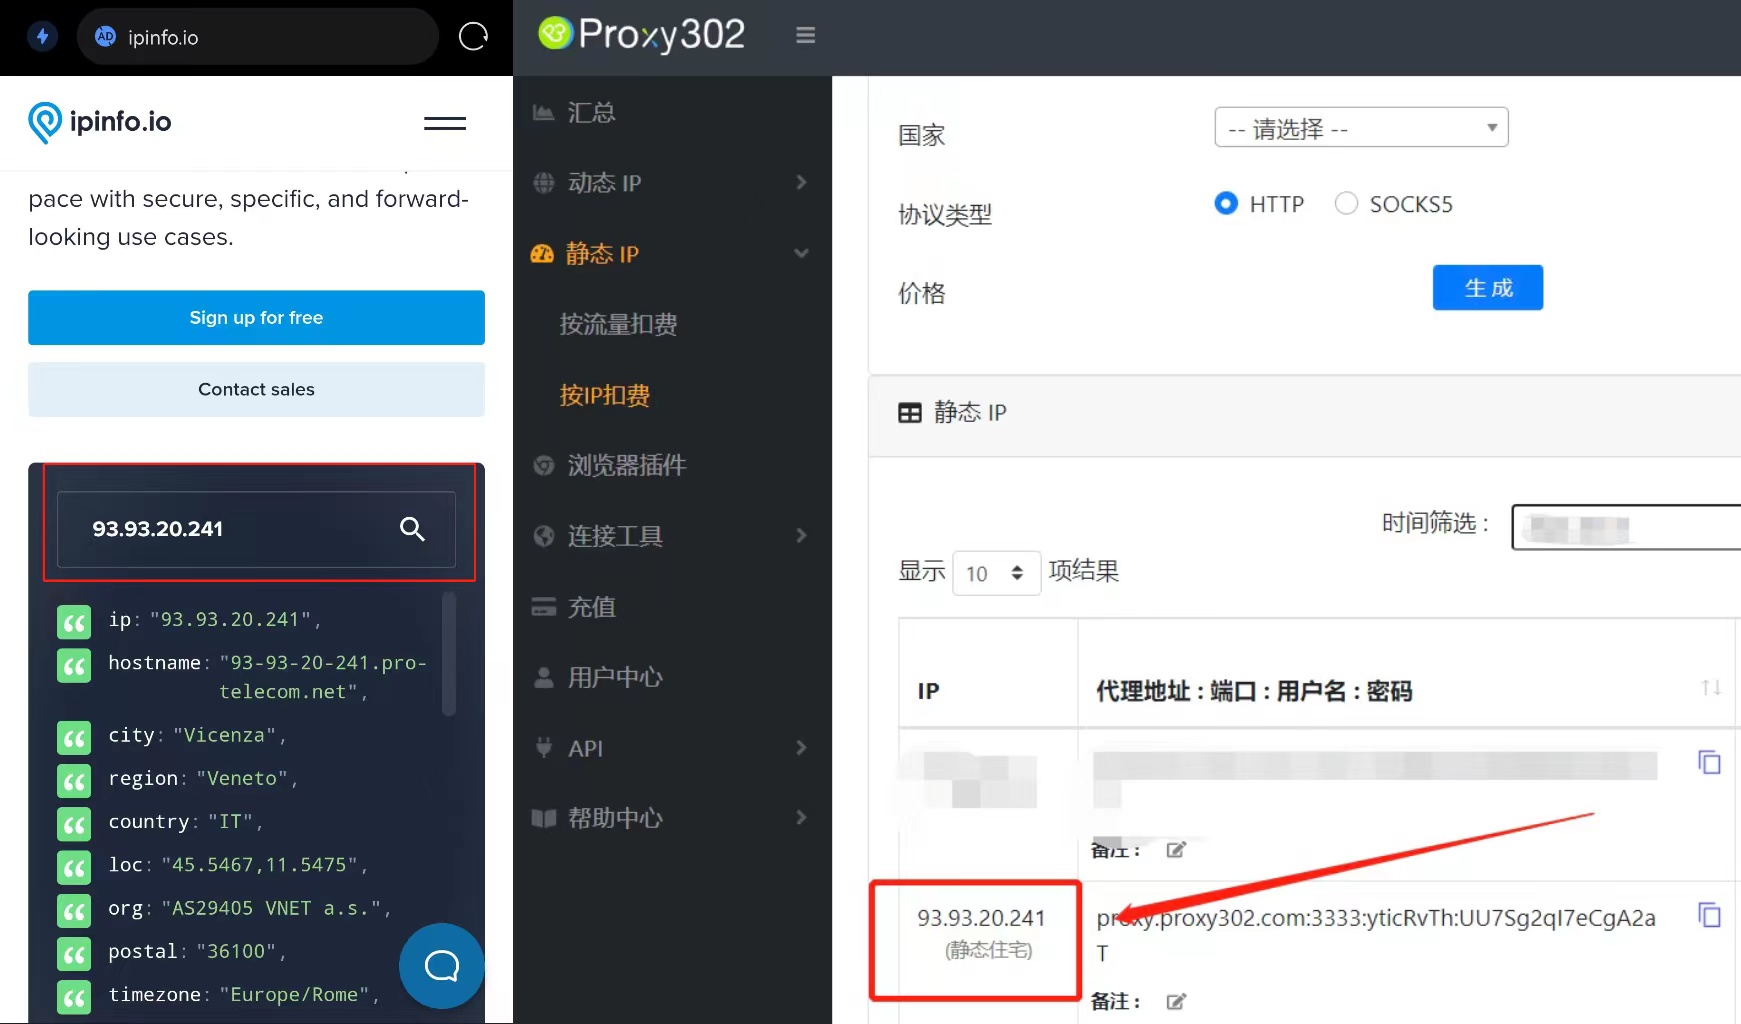The image size is (1741, 1024).
Task: Collapse the 静态 IP sidebar section
Action: click(801, 253)
